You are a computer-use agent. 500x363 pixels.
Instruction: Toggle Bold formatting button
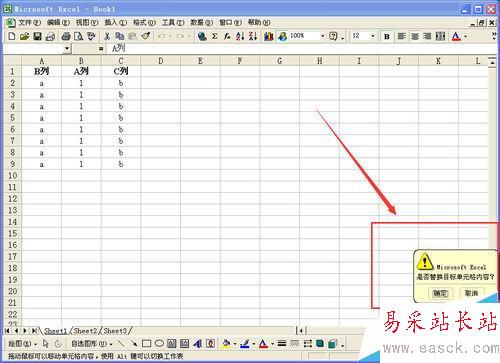(x=387, y=36)
